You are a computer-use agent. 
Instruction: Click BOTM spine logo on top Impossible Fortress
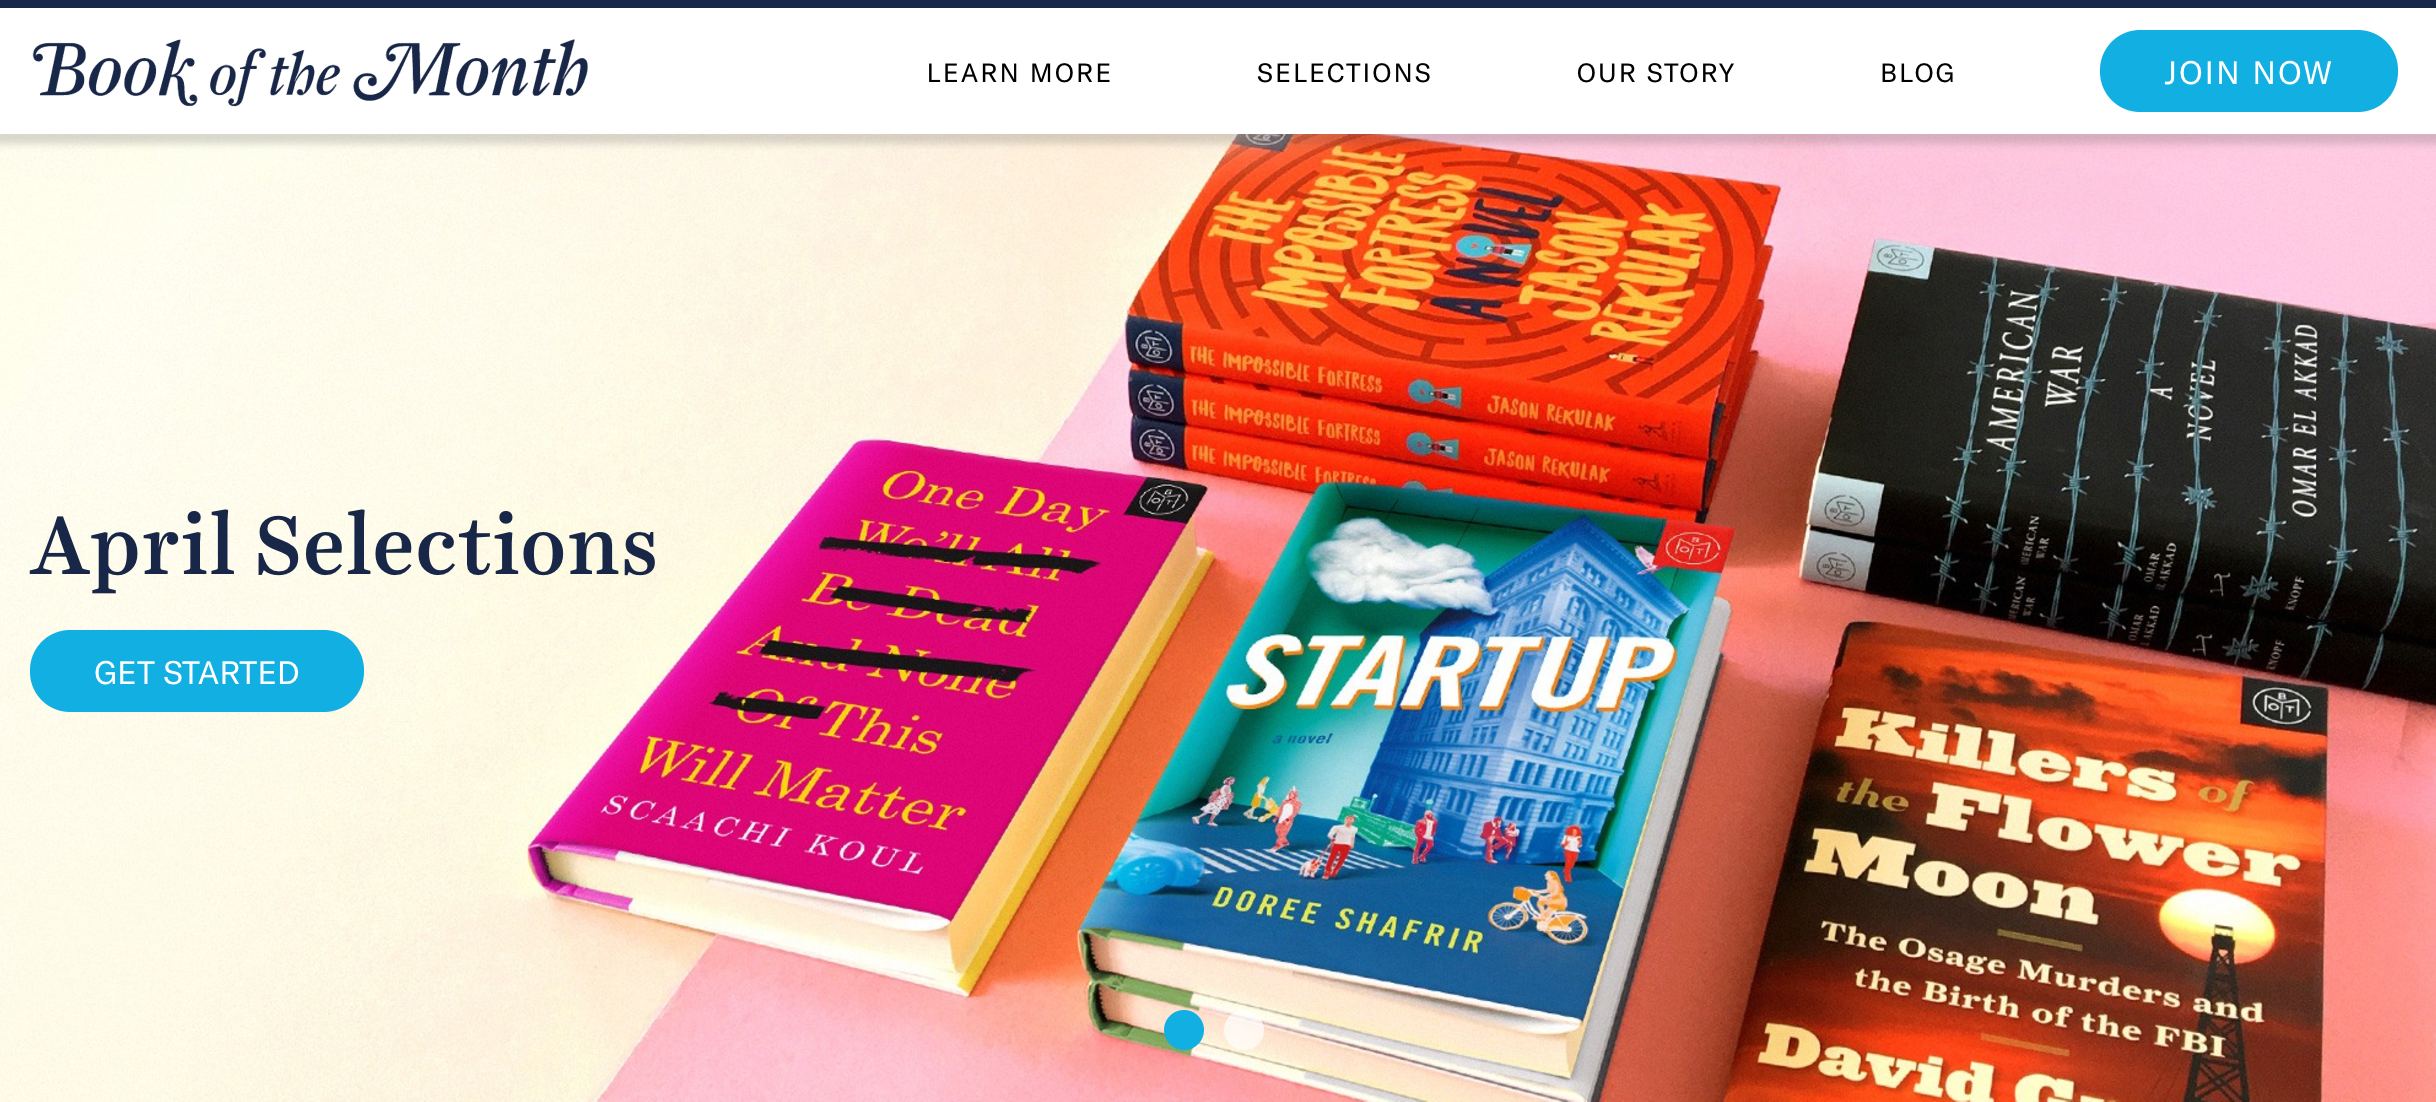1154,345
